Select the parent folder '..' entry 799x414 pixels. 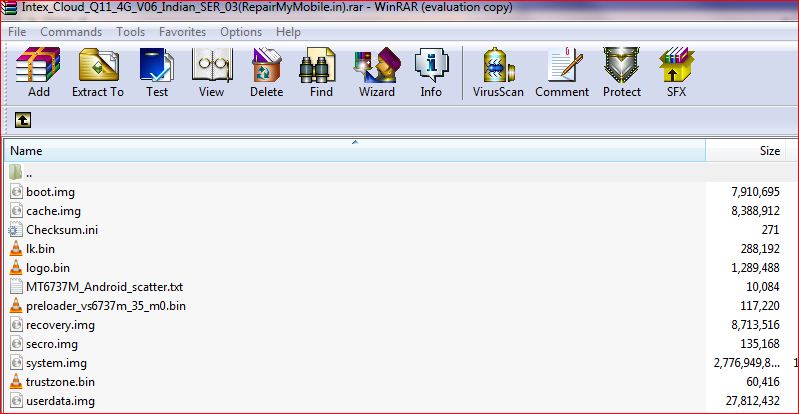(x=30, y=172)
